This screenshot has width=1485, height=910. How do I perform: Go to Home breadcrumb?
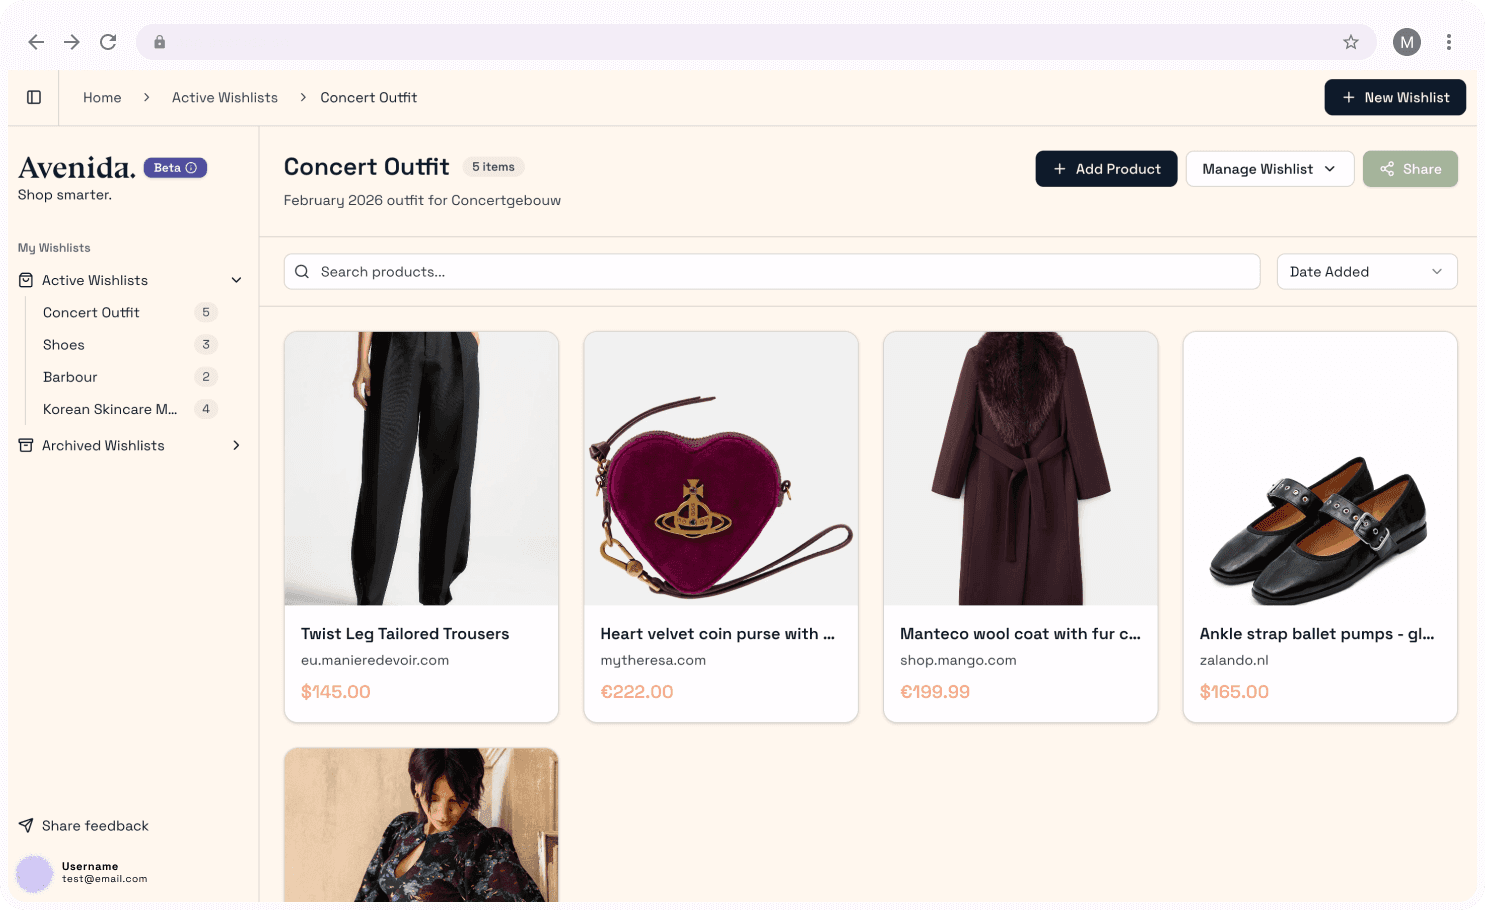[x=102, y=97]
